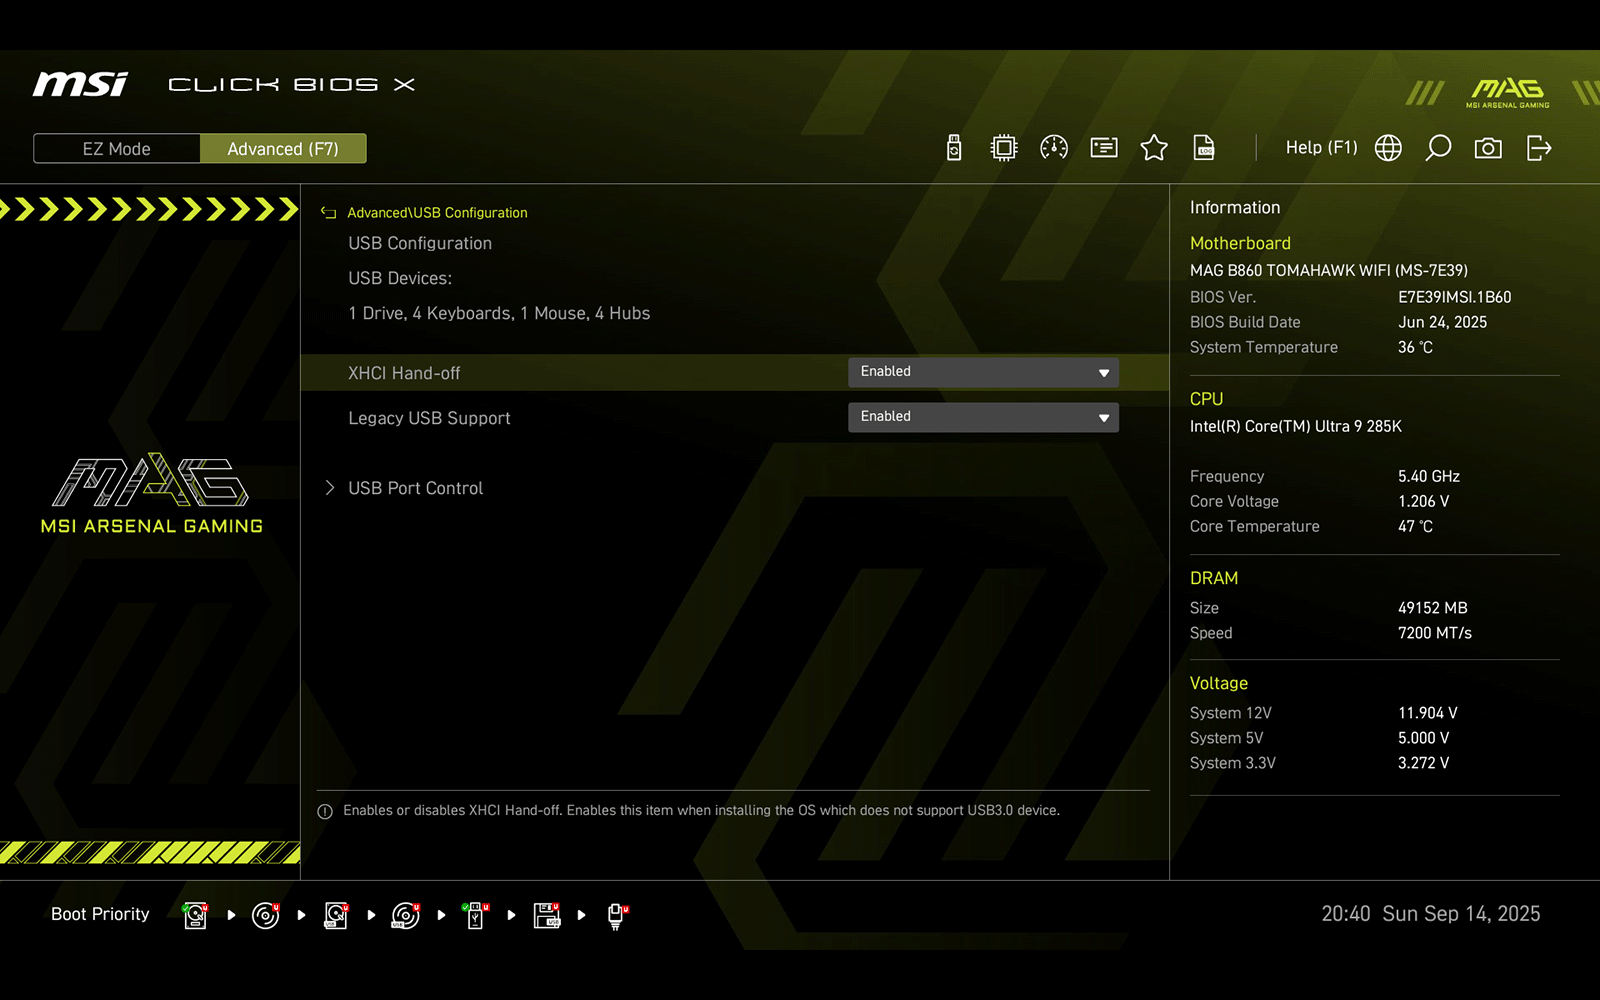
Task: Switch to EZ Mode
Action: click(117, 149)
